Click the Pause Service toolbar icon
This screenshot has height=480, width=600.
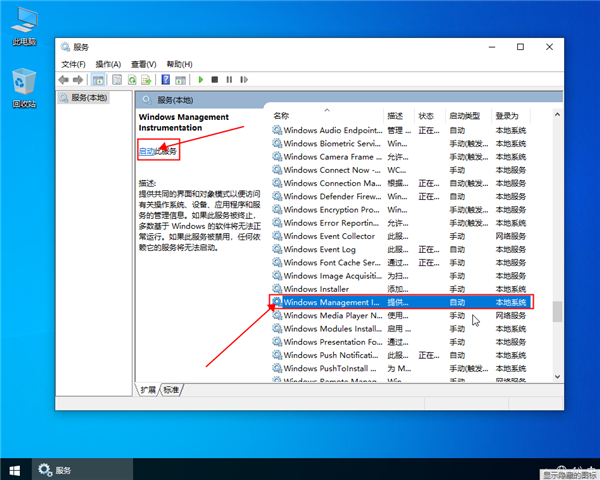coord(229,79)
